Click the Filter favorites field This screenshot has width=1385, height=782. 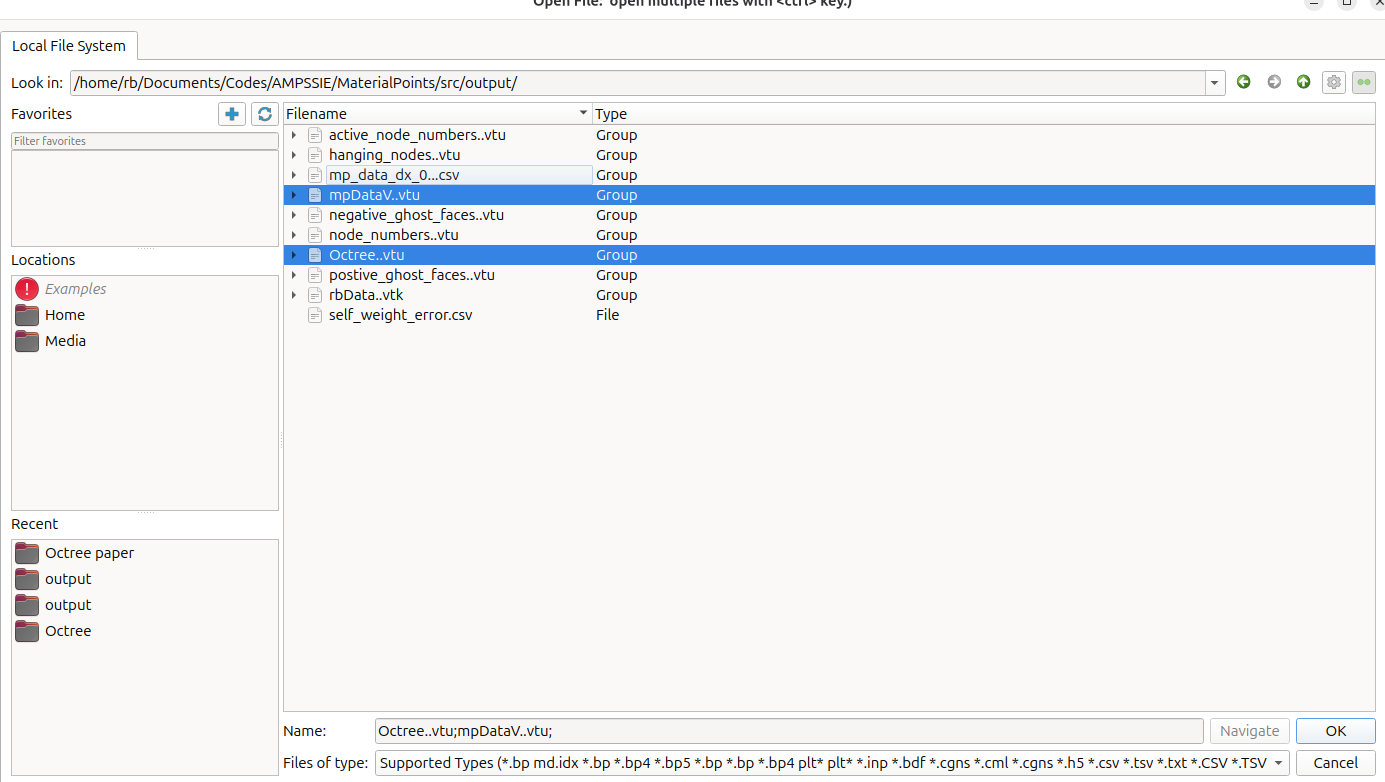pyautogui.click(x=145, y=141)
